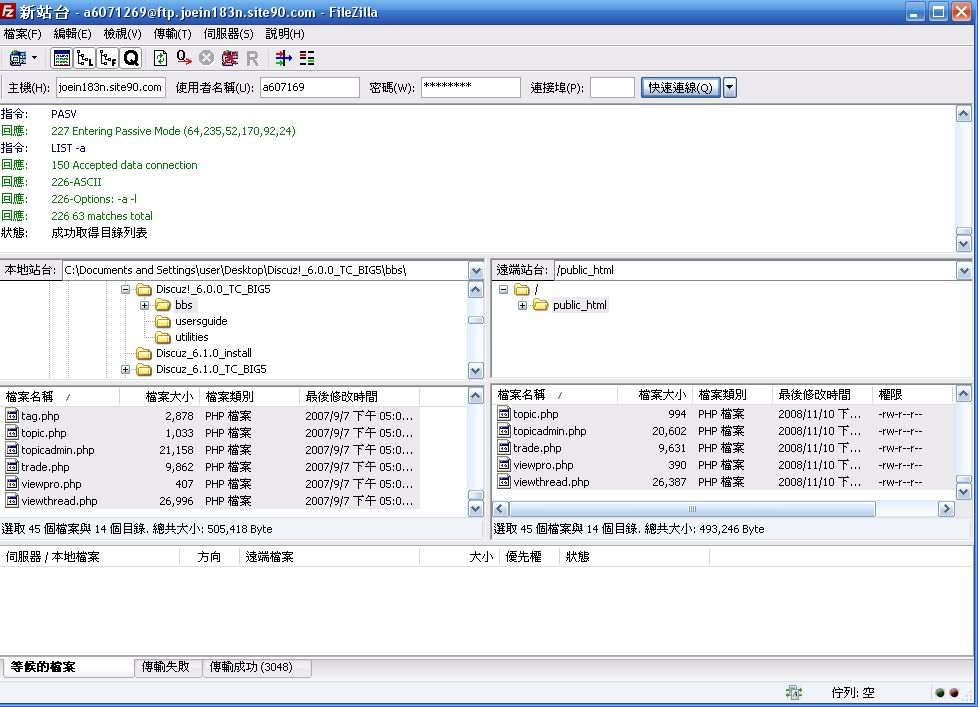Sort remote files by 權限 column
Screen dimensions: 978x707
[x=912, y=395]
